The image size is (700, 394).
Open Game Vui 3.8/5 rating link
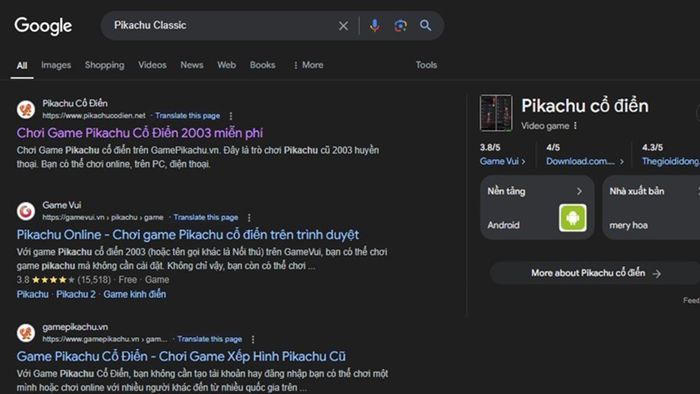(502, 162)
